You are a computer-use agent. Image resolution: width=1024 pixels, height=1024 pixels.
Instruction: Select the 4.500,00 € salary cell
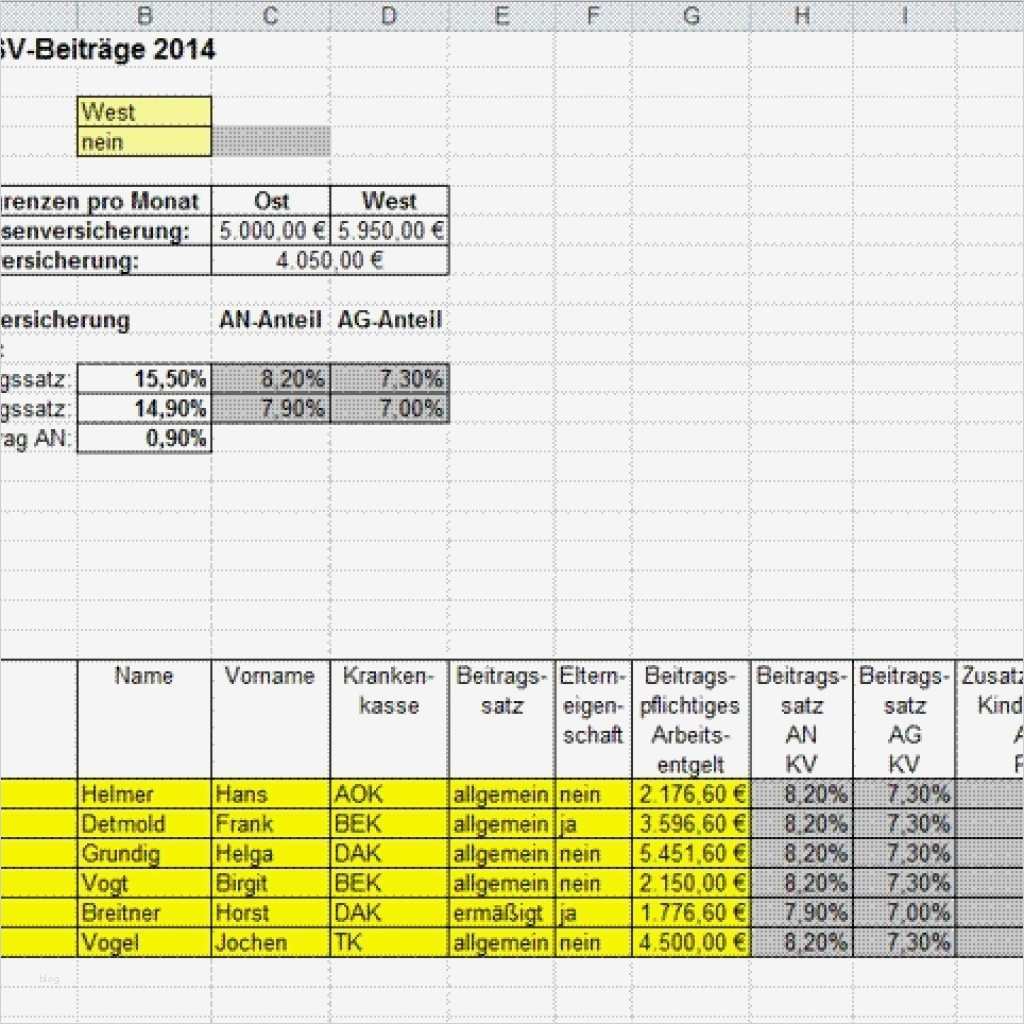[692, 943]
